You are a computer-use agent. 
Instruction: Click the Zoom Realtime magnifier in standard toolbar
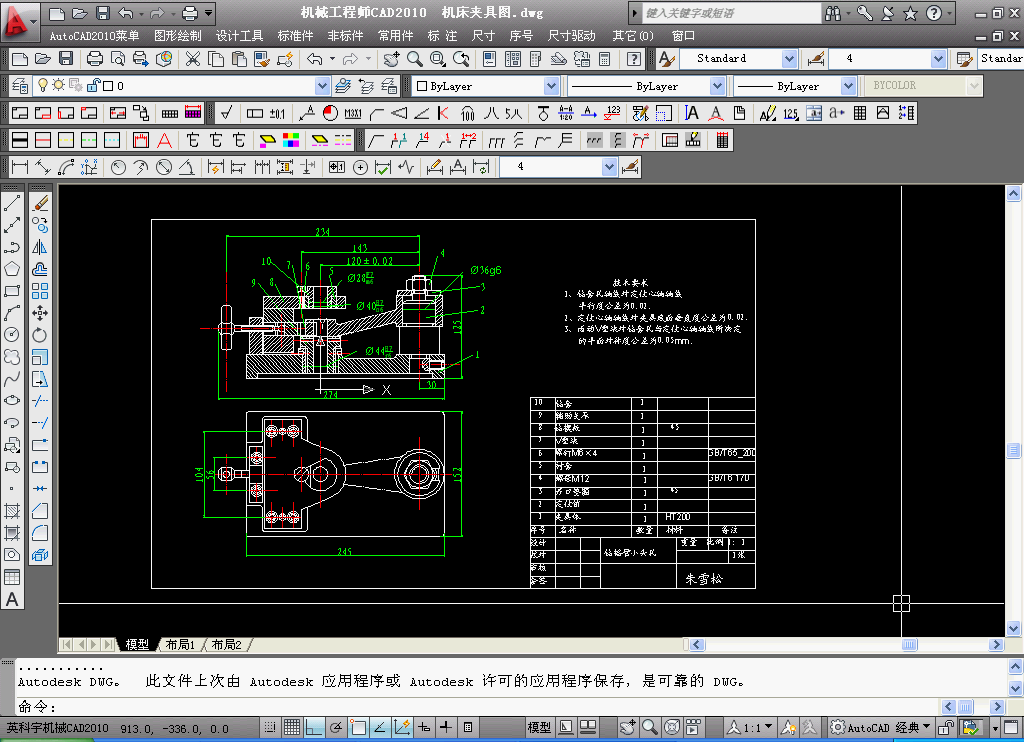click(415, 59)
